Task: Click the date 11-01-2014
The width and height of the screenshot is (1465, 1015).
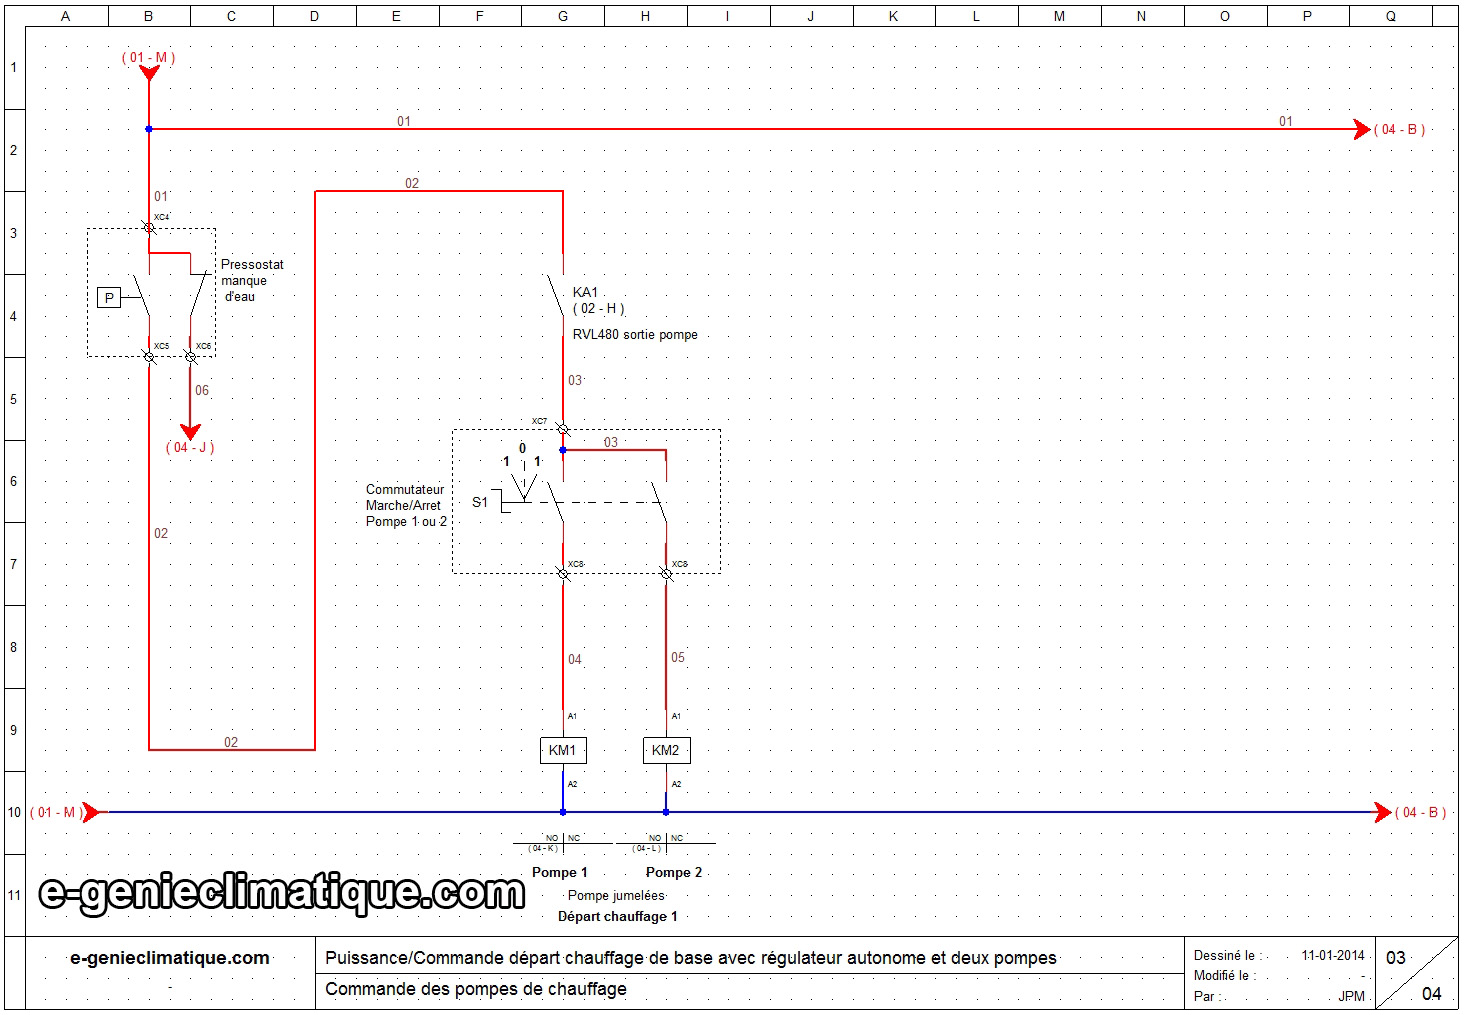Action: coord(1333,956)
